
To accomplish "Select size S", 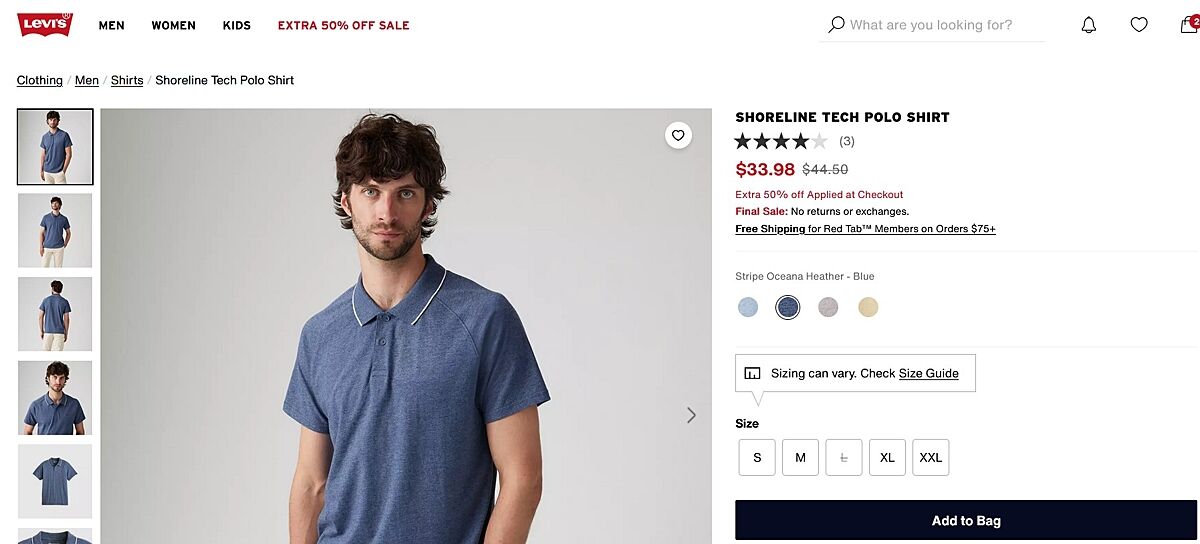I will 757,458.
